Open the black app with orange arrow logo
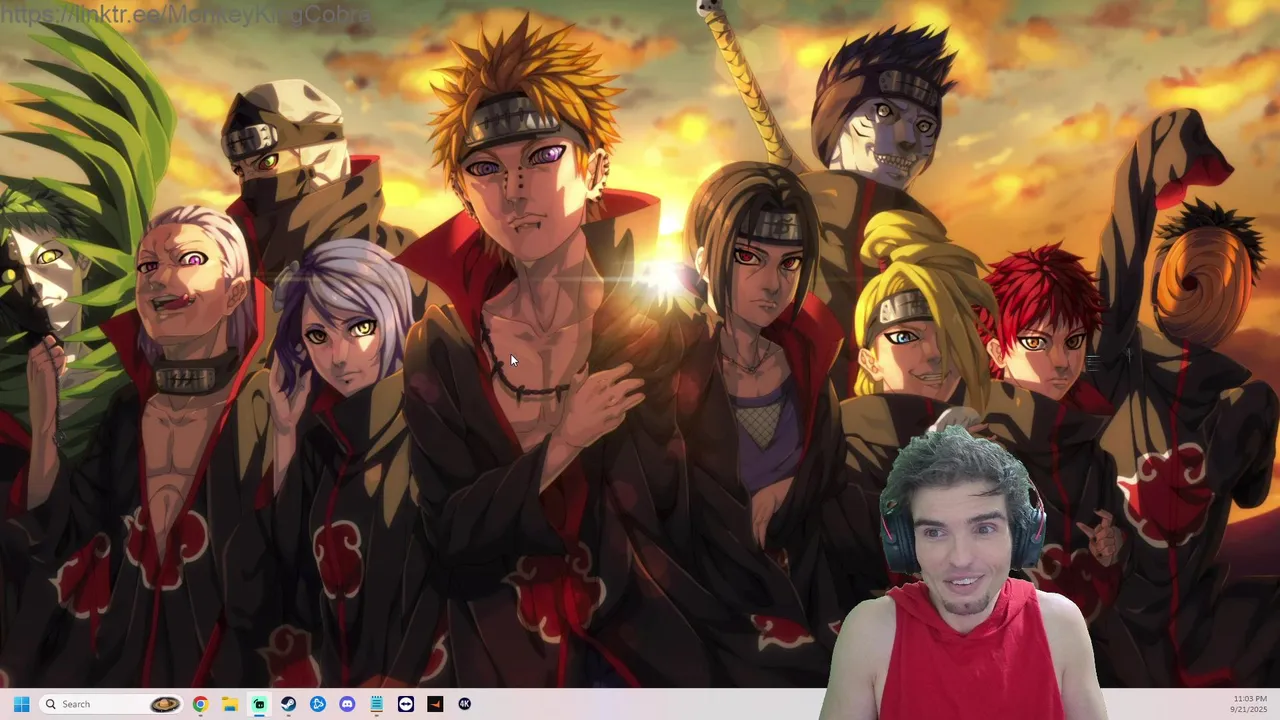The height and width of the screenshot is (720, 1280). coord(435,704)
